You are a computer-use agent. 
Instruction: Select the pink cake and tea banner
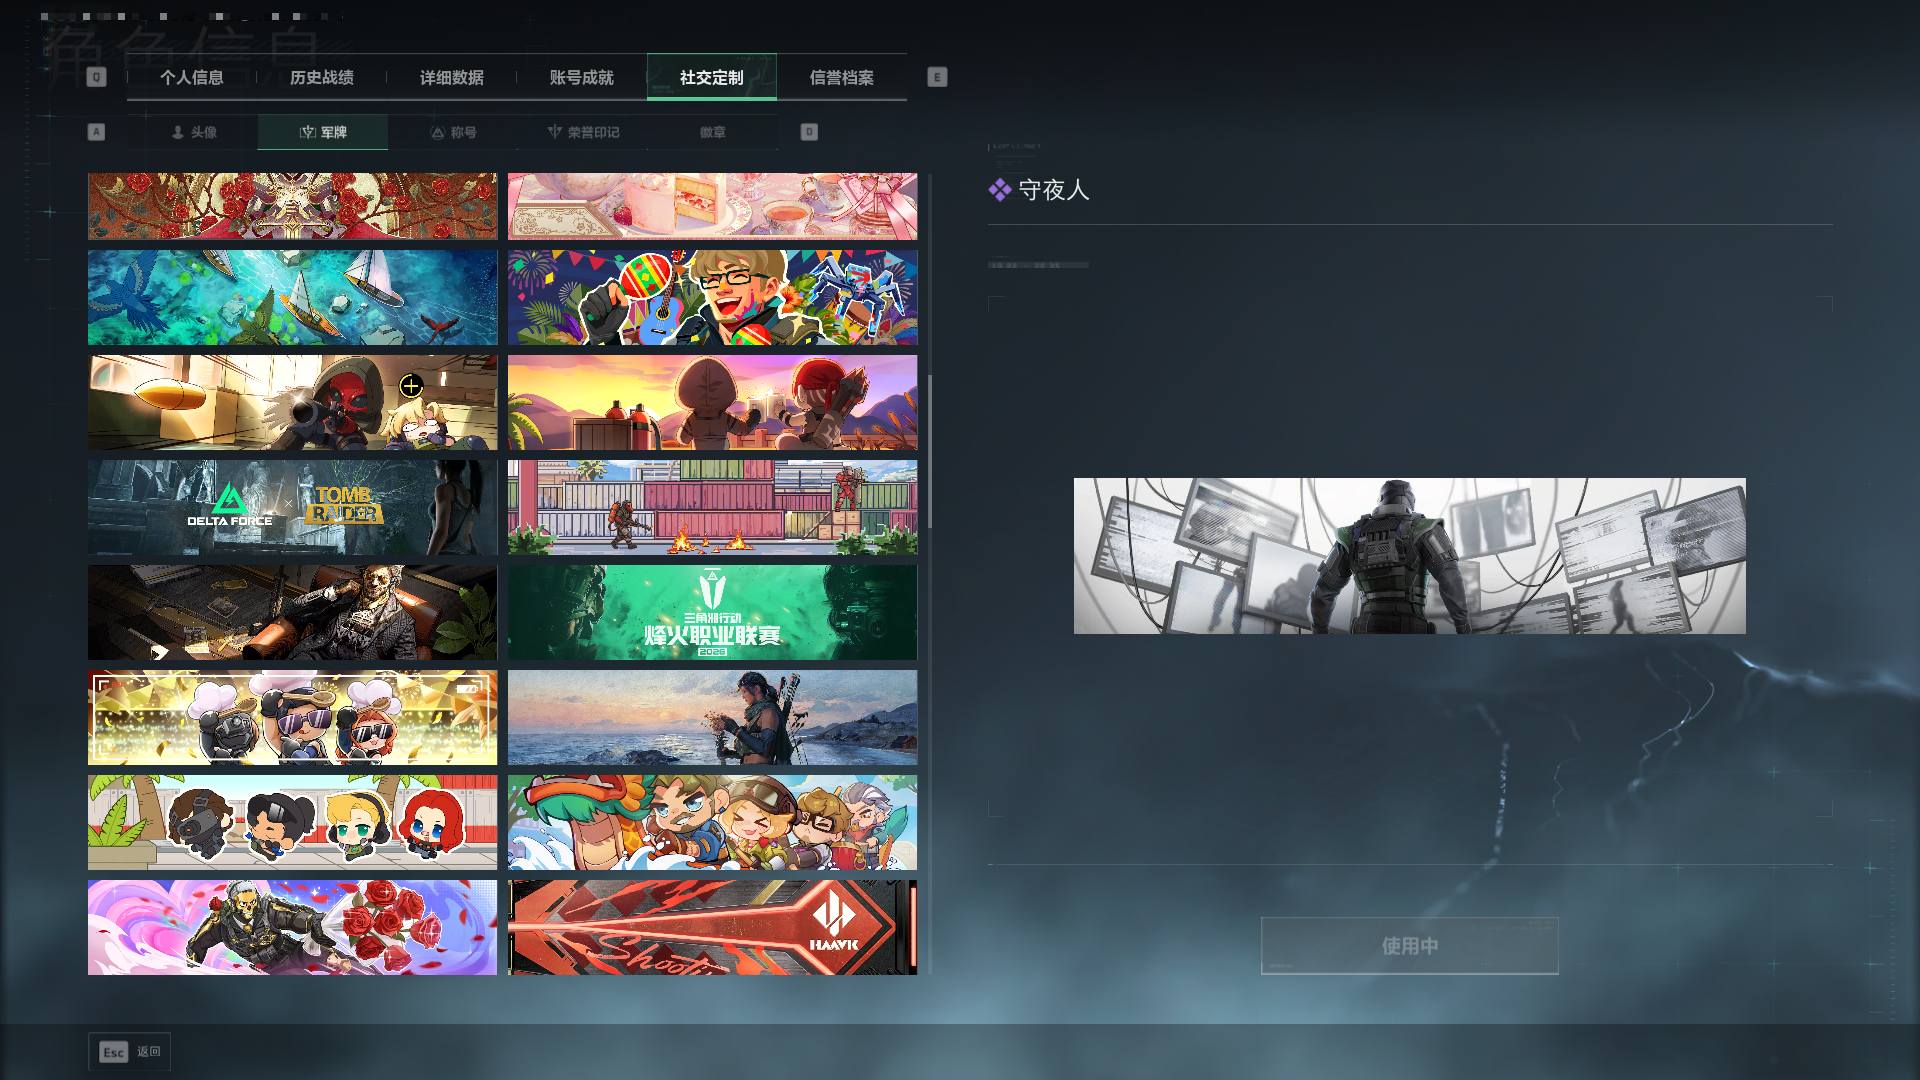pyautogui.click(x=712, y=206)
